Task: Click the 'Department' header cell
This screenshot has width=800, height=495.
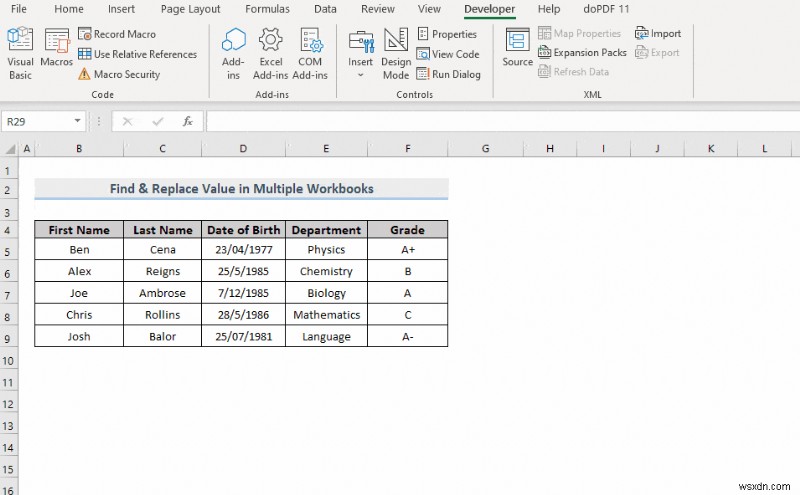Action: click(x=326, y=230)
